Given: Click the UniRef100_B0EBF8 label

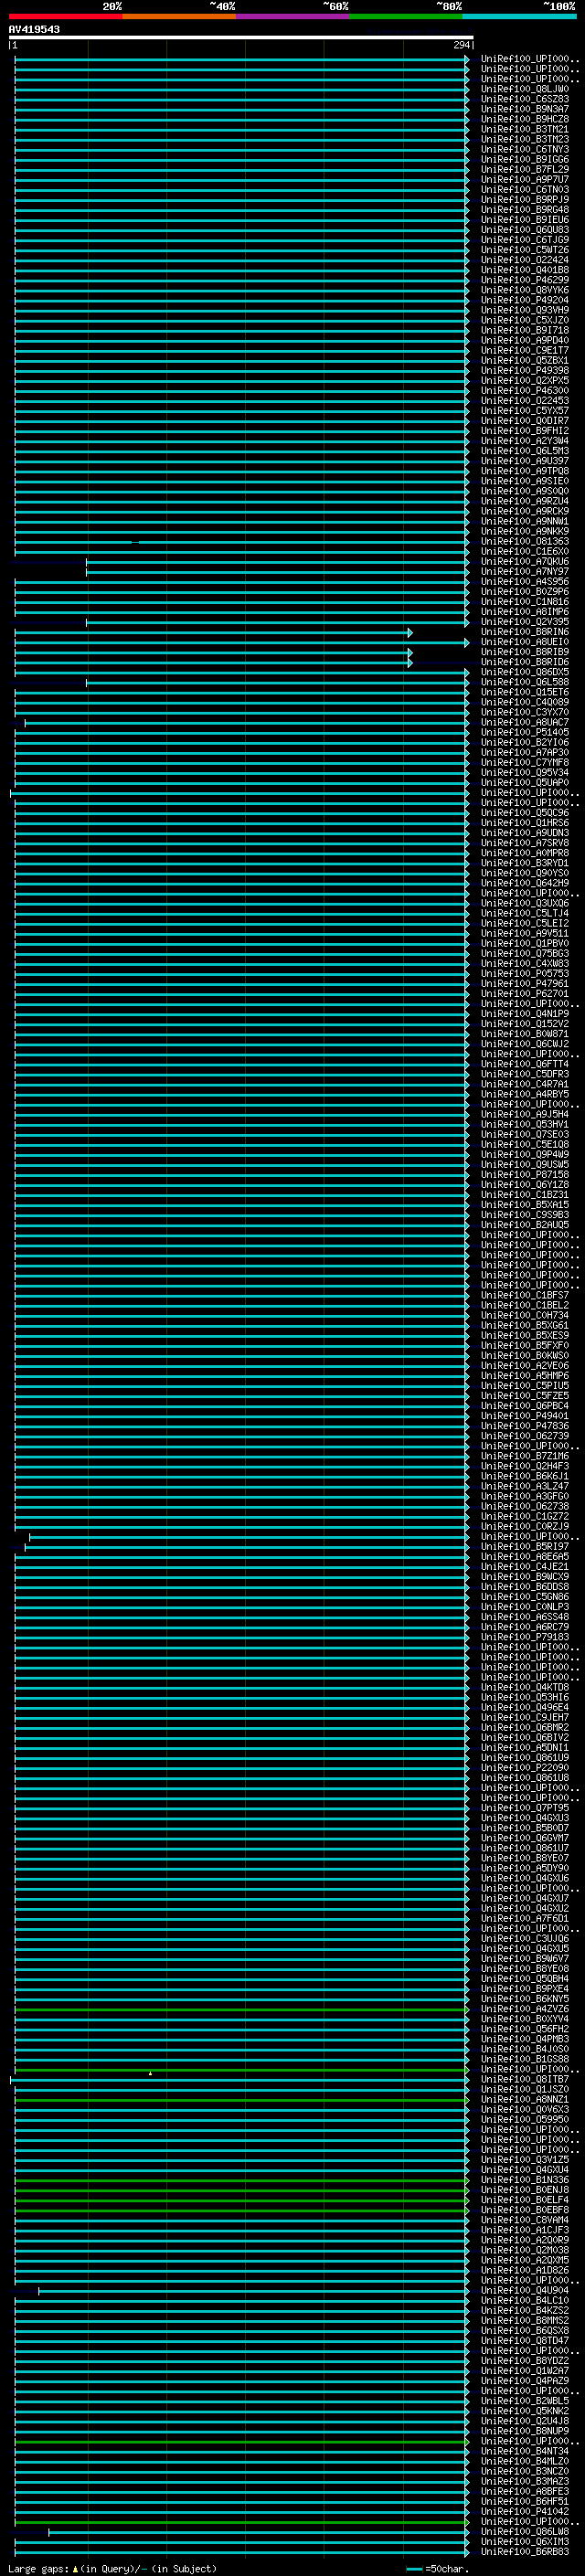Looking at the screenshot, I should click(x=524, y=2210).
